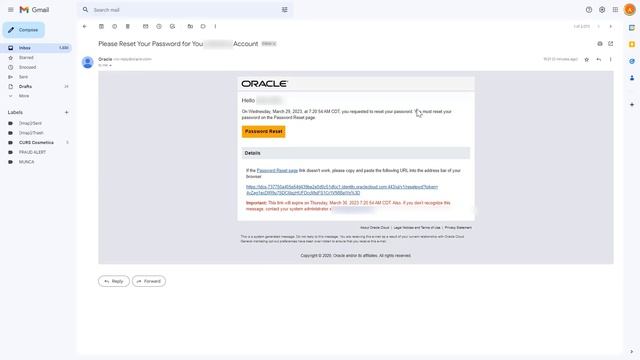Open the CURS Cosmetica label
The image size is (640, 360).
(x=37, y=142)
